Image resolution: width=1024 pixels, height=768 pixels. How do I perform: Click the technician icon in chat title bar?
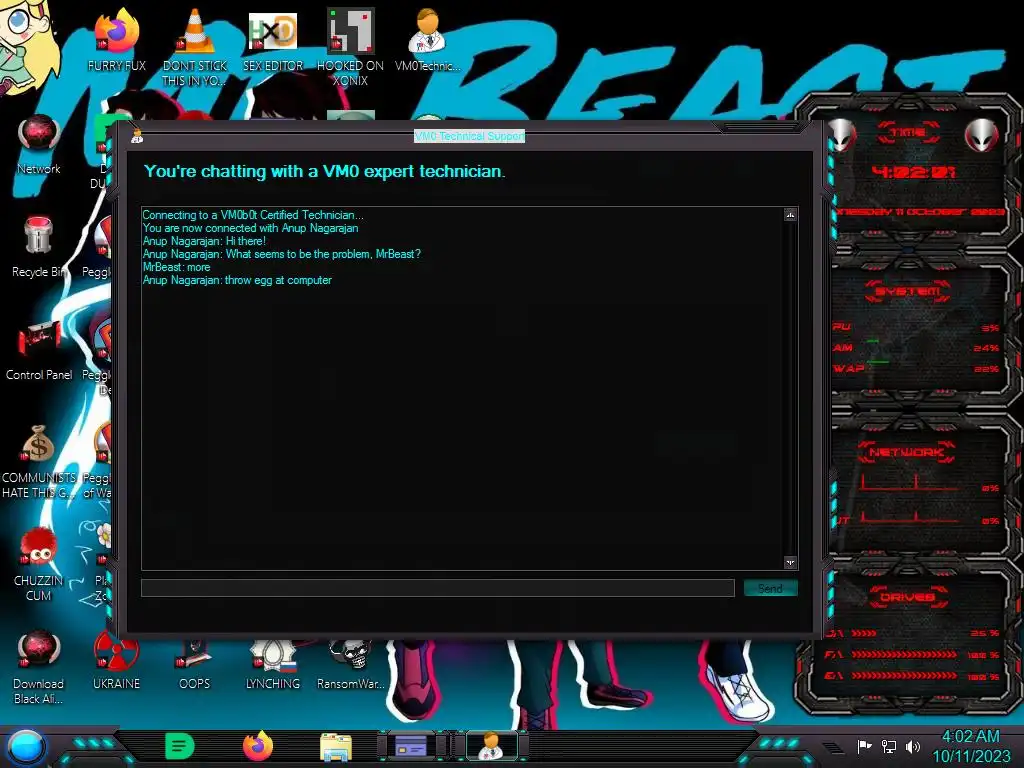(137, 136)
